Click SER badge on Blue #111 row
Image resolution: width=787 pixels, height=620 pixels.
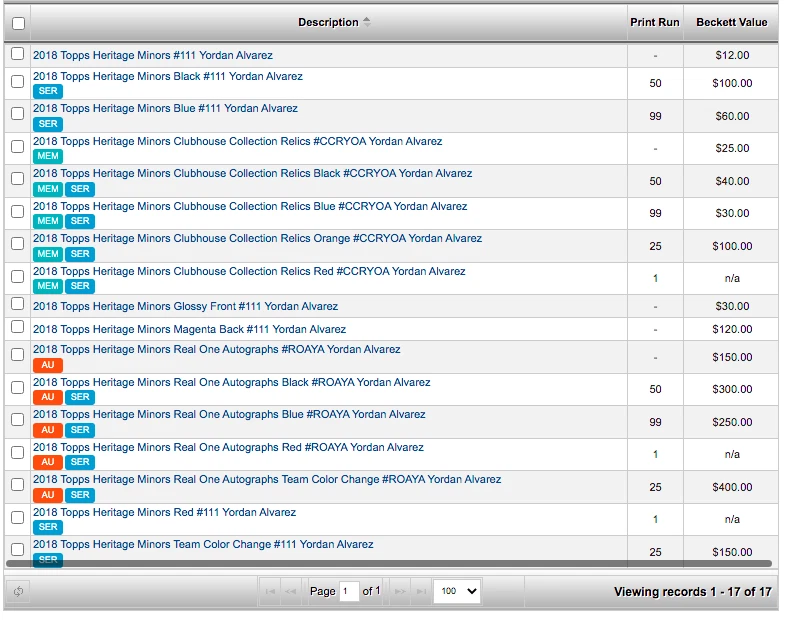48,123
